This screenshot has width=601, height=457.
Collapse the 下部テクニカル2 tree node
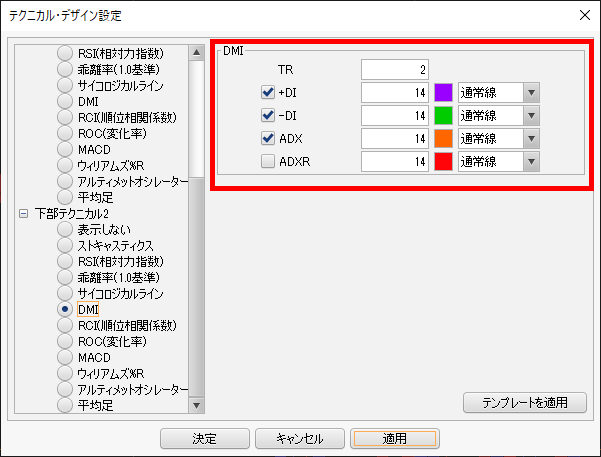[23, 213]
